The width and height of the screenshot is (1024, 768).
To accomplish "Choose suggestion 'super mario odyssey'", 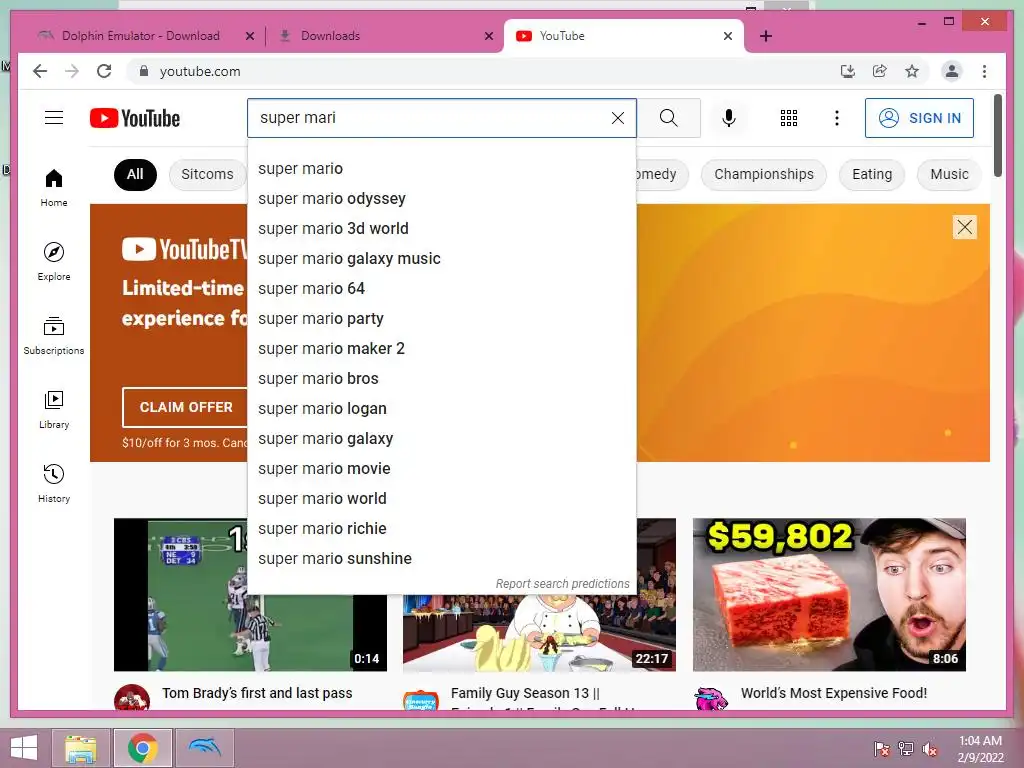I will coord(441,199).
